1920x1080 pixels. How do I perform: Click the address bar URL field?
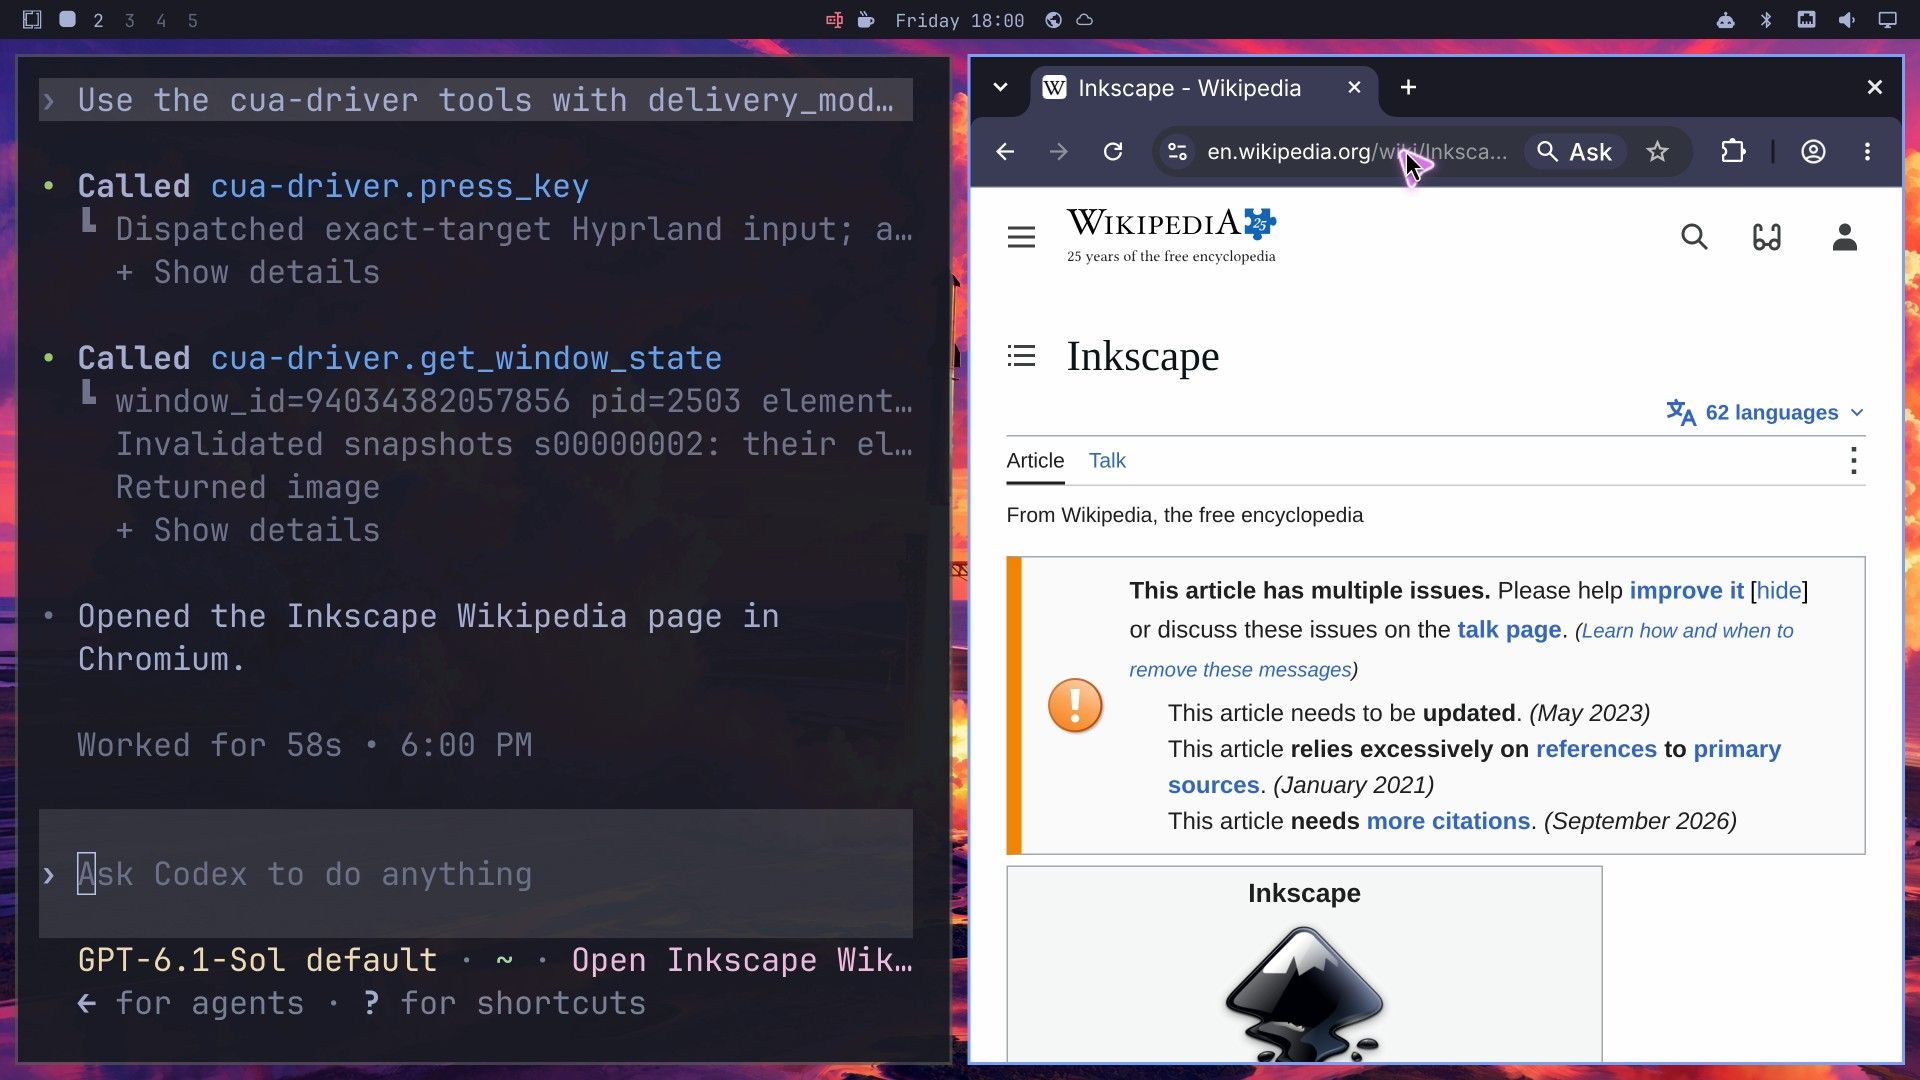point(1355,152)
